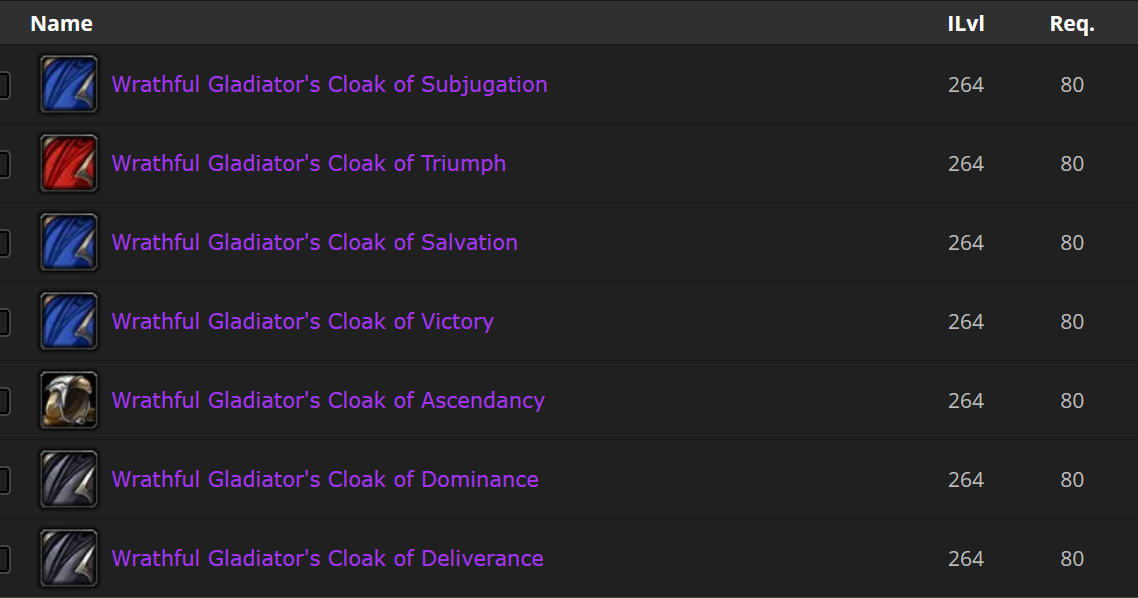Sort items by ILvl column header

tap(966, 24)
